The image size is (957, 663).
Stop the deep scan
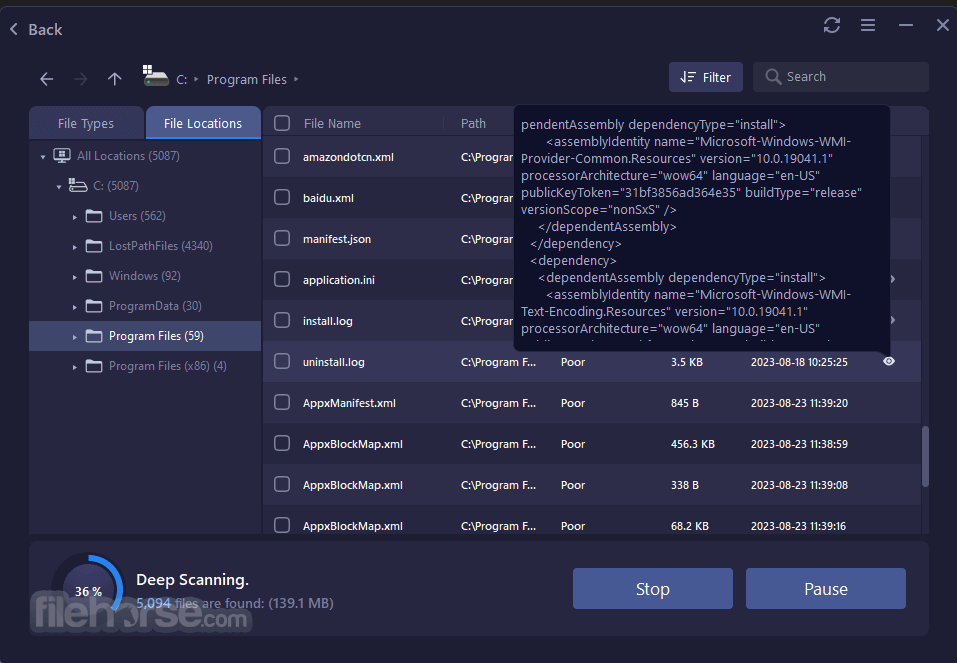652,589
